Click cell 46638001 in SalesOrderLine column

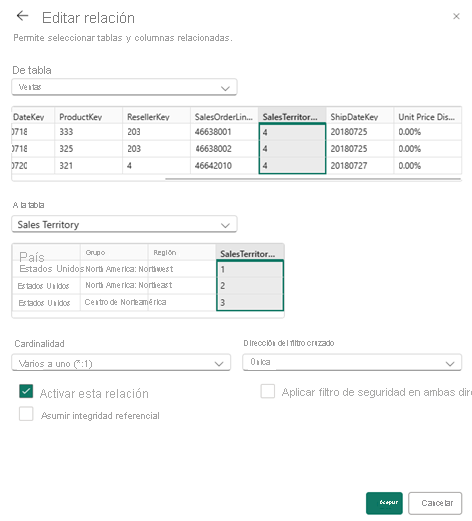224,132
